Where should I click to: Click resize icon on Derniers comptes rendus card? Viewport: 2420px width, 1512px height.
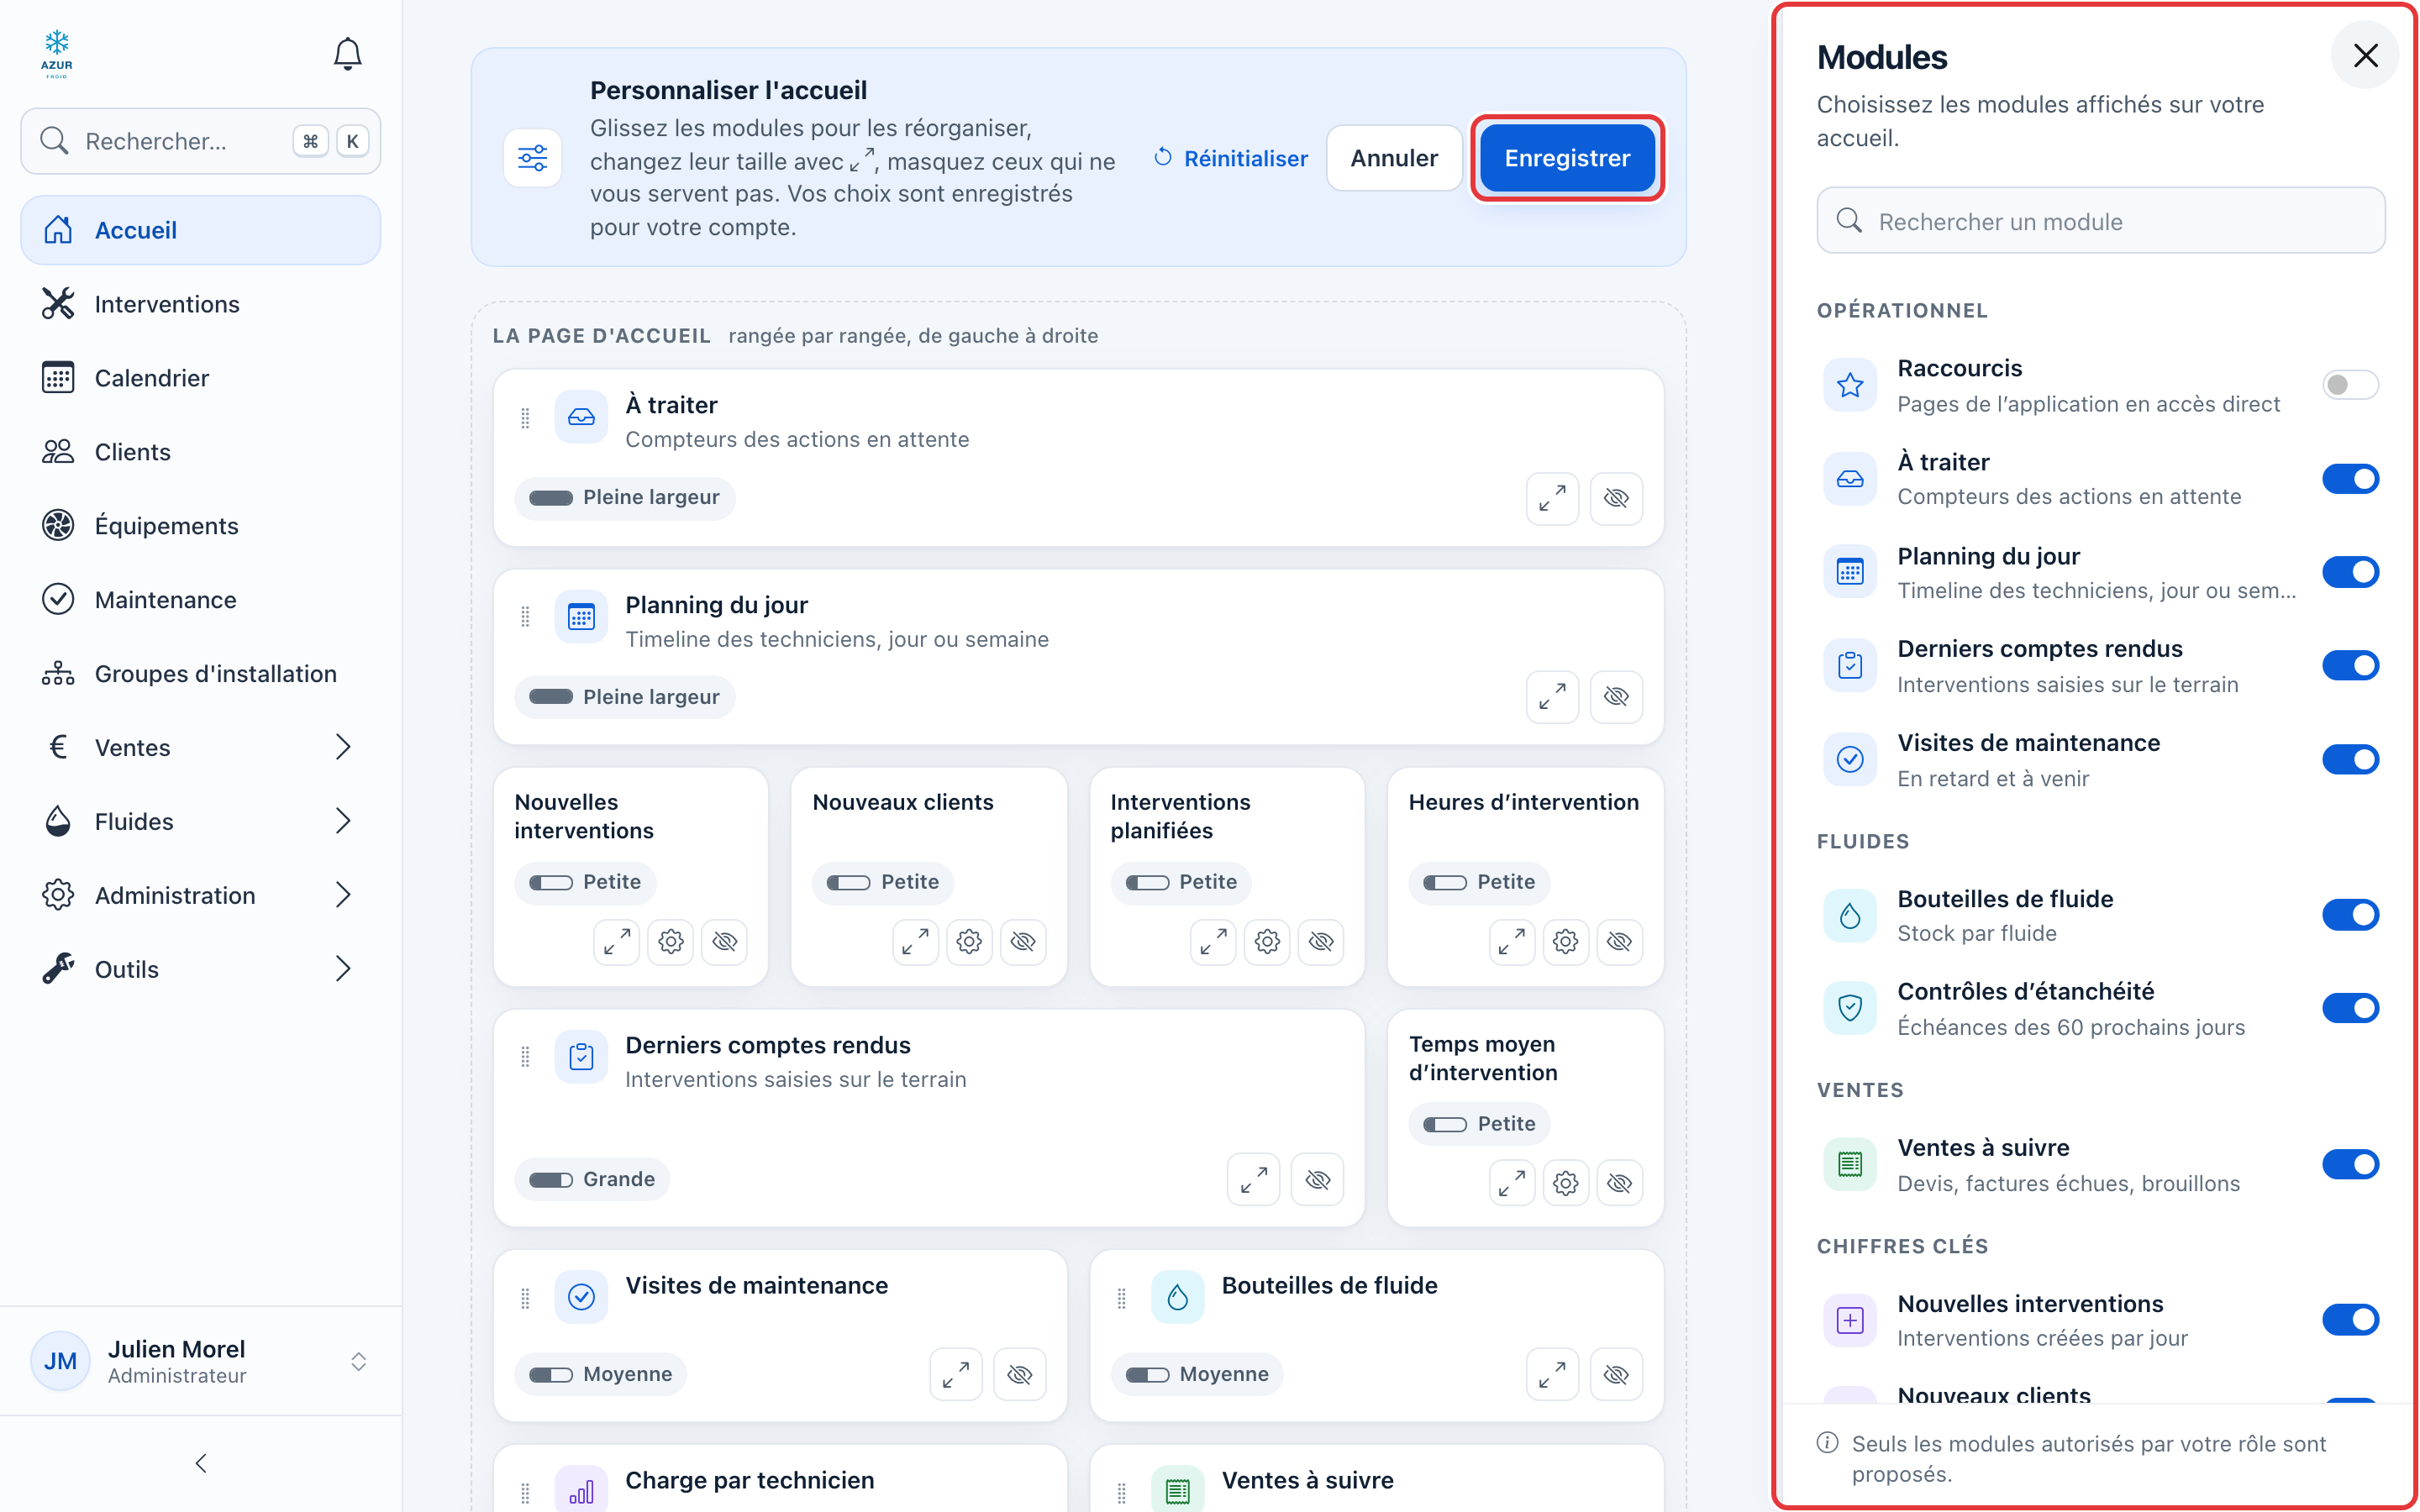(1253, 1180)
